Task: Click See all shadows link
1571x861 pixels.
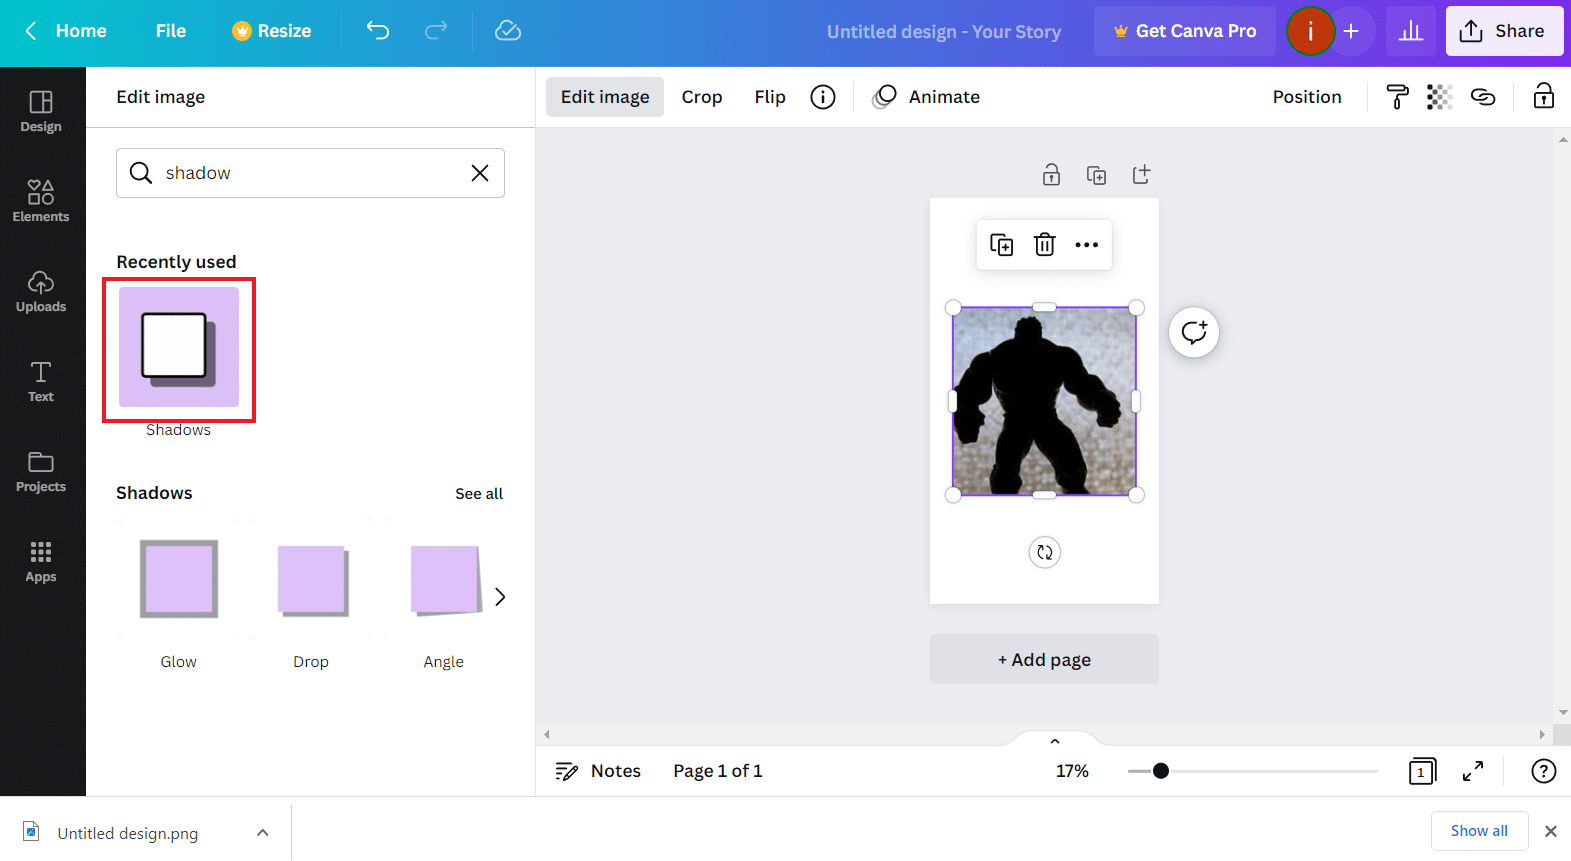Action: pos(479,494)
